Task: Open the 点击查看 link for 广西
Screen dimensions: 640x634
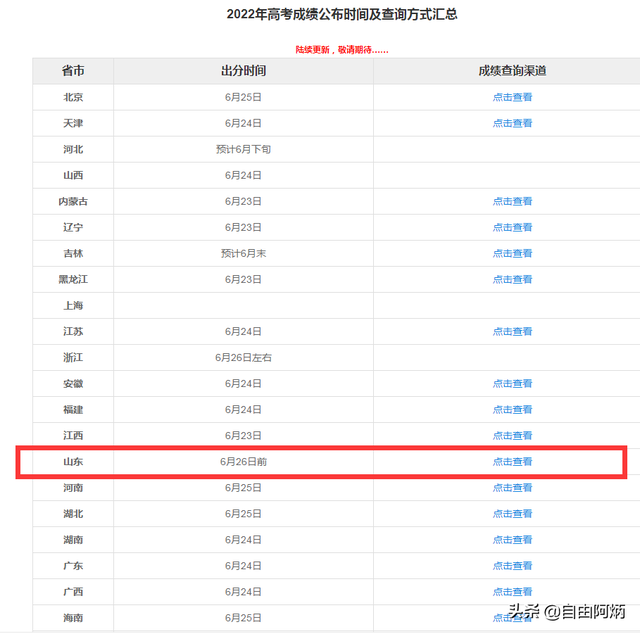Action: tap(512, 592)
